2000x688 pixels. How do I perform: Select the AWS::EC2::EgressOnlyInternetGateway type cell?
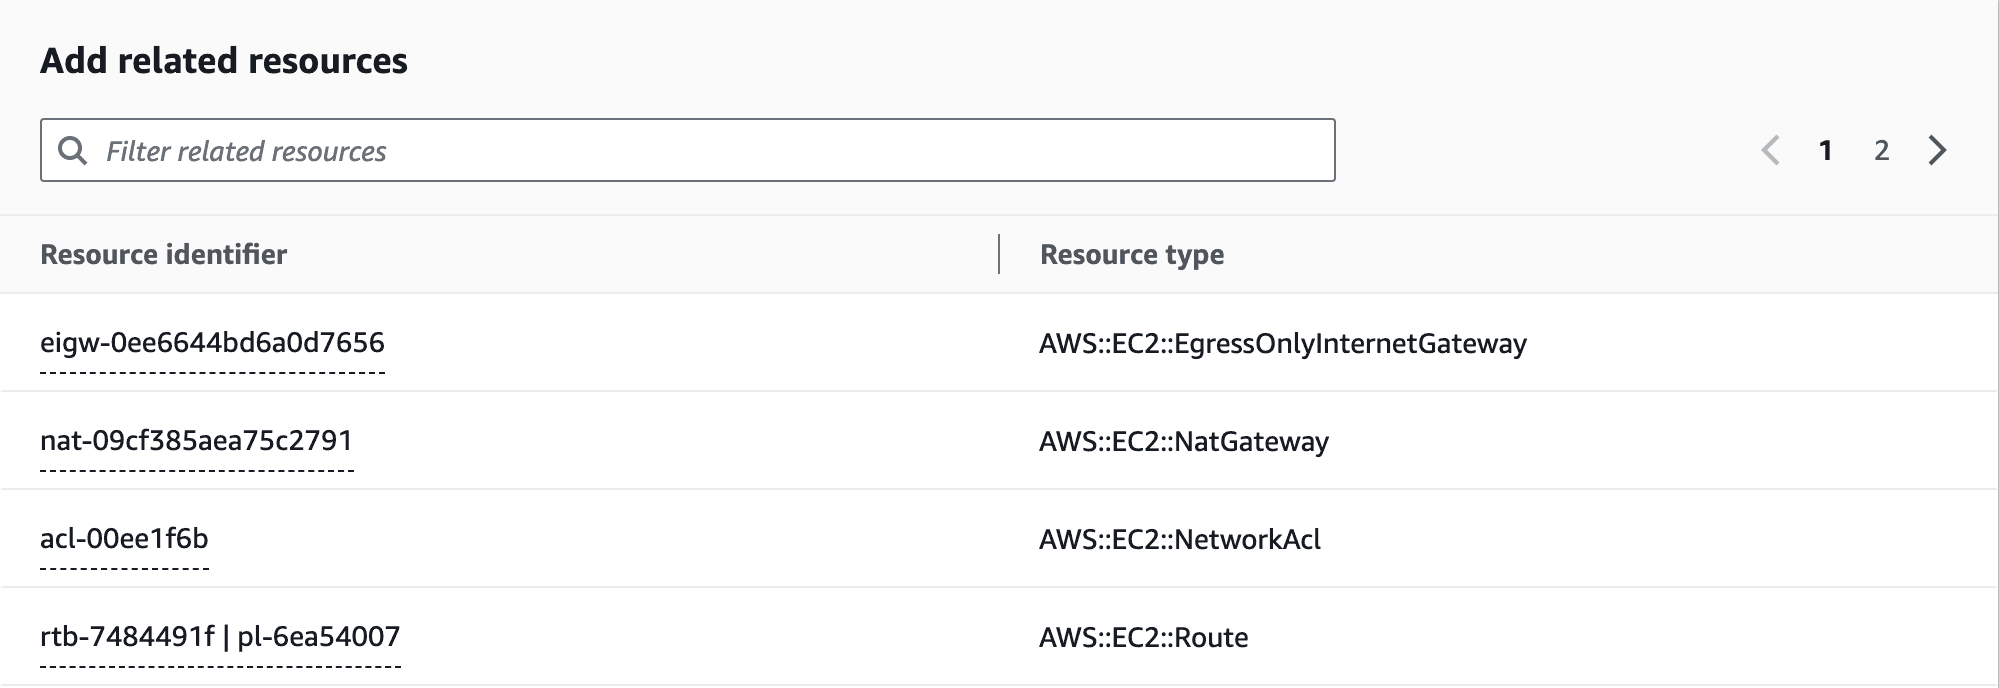point(1283,344)
